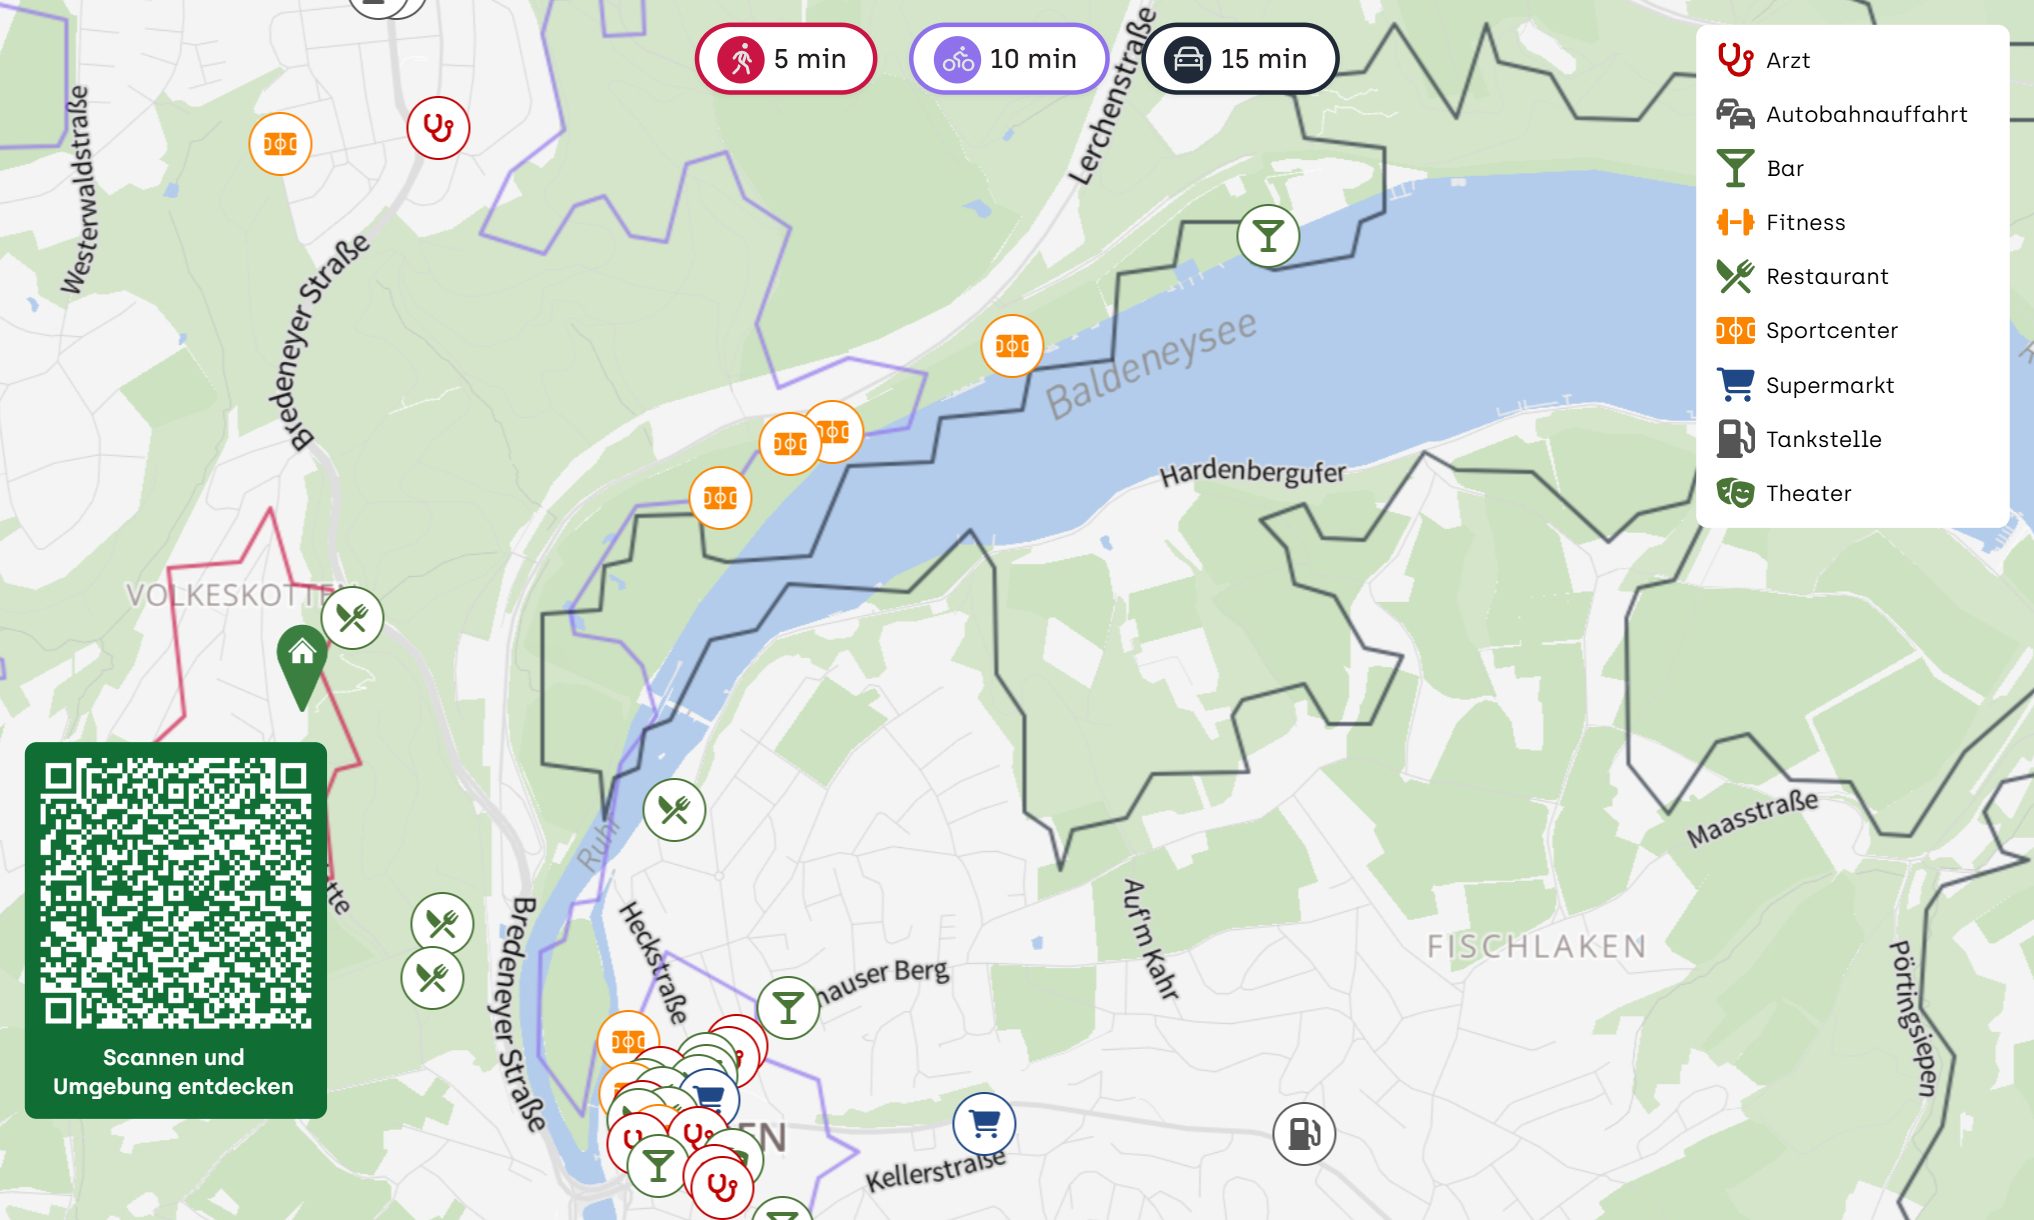Select the doctor marker near Bredeneyer Straße
The image size is (2034, 1220).
point(438,128)
